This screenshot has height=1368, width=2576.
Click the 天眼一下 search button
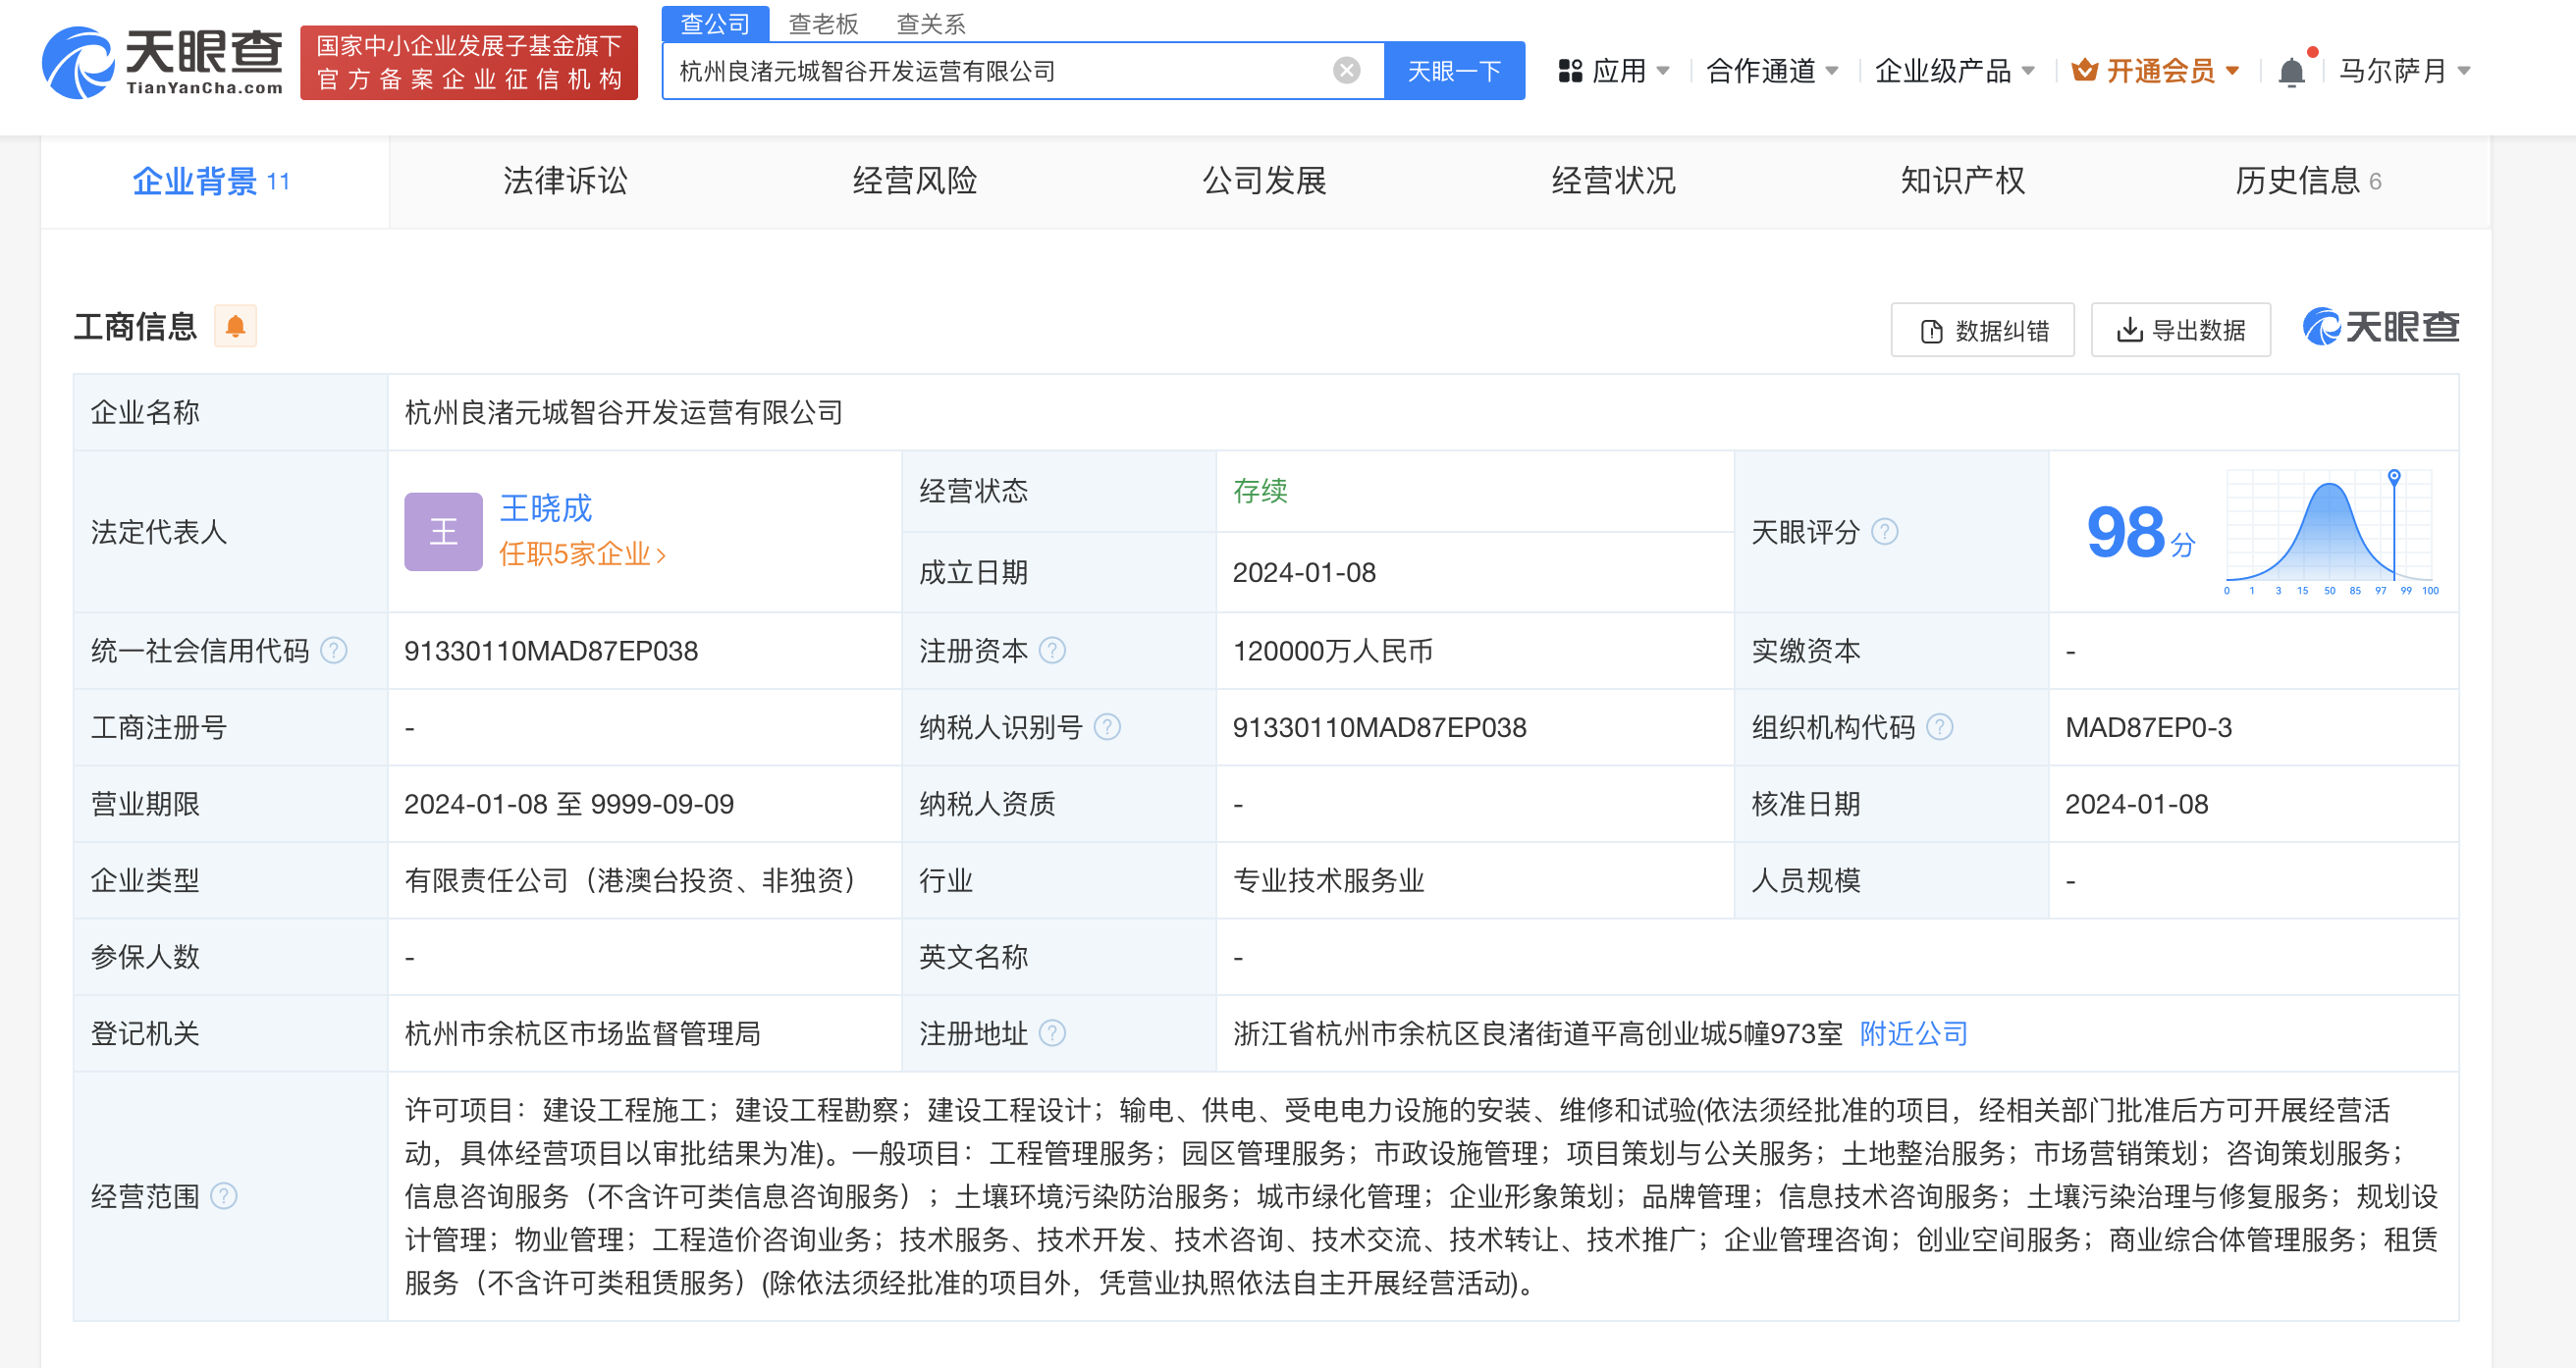(1454, 70)
